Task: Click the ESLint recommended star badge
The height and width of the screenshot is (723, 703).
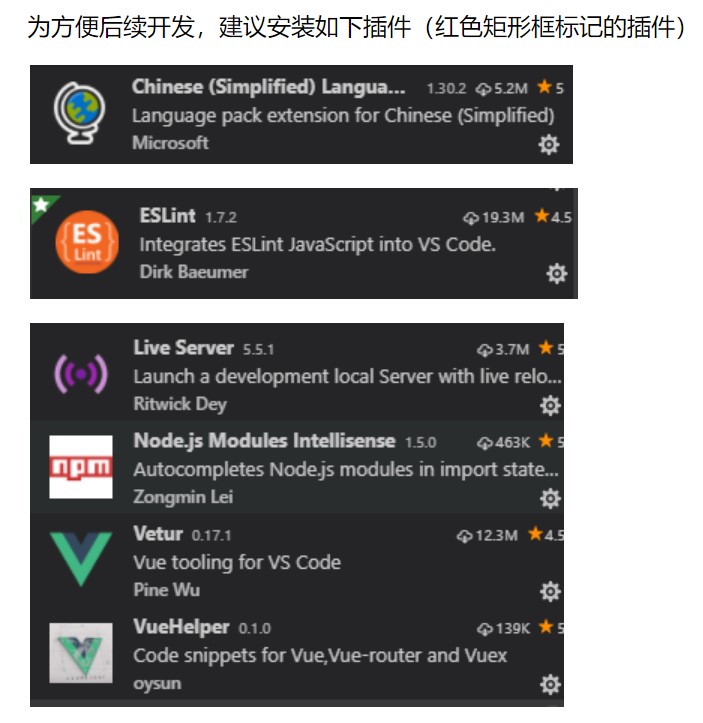Action: (41, 205)
